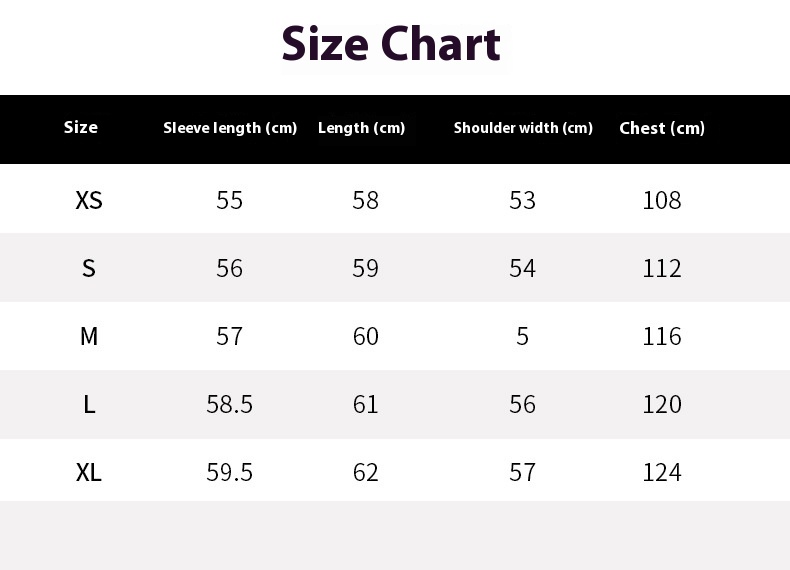Select the M size row label
Screen dimensions: 790x570
(x=89, y=336)
